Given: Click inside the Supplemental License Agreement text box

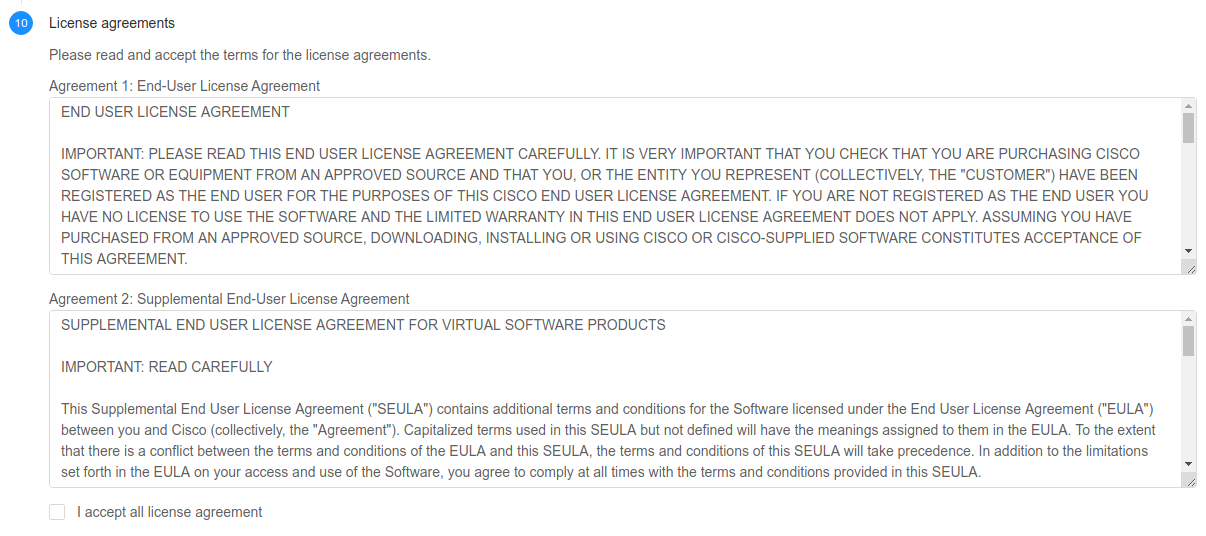Looking at the screenshot, I should (x=600, y=420).
